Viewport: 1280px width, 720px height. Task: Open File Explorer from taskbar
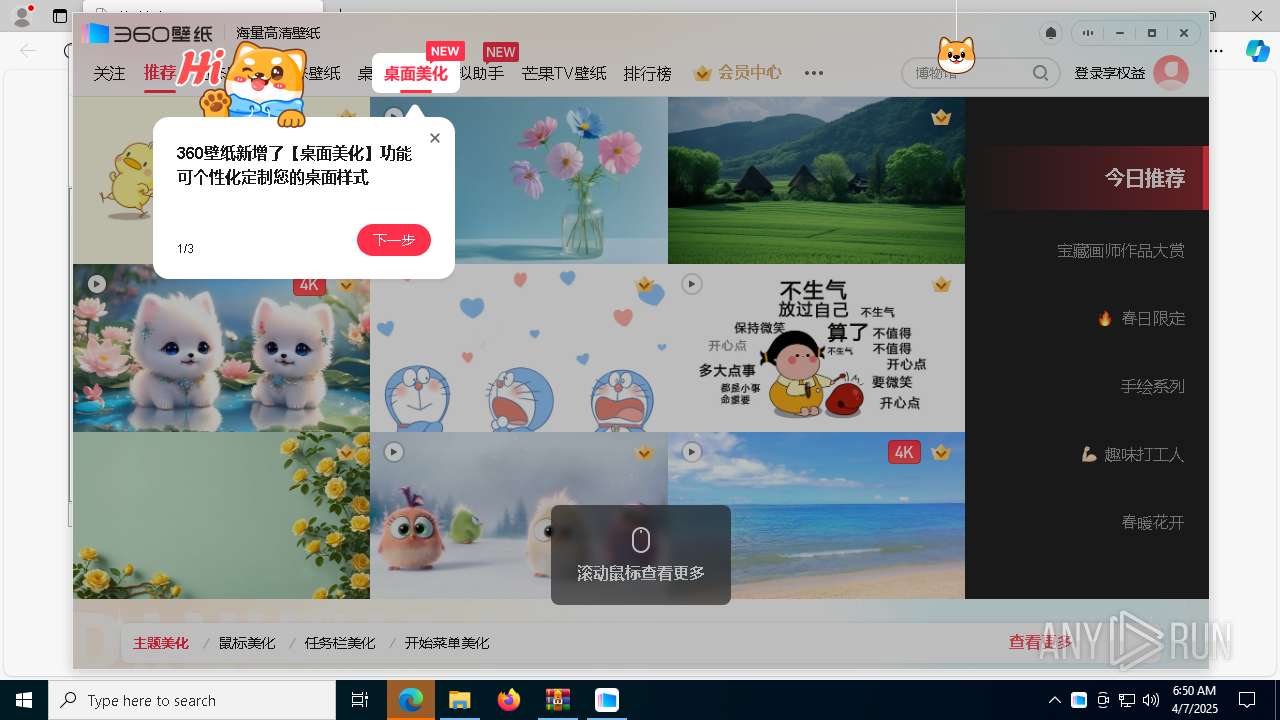[459, 700]
